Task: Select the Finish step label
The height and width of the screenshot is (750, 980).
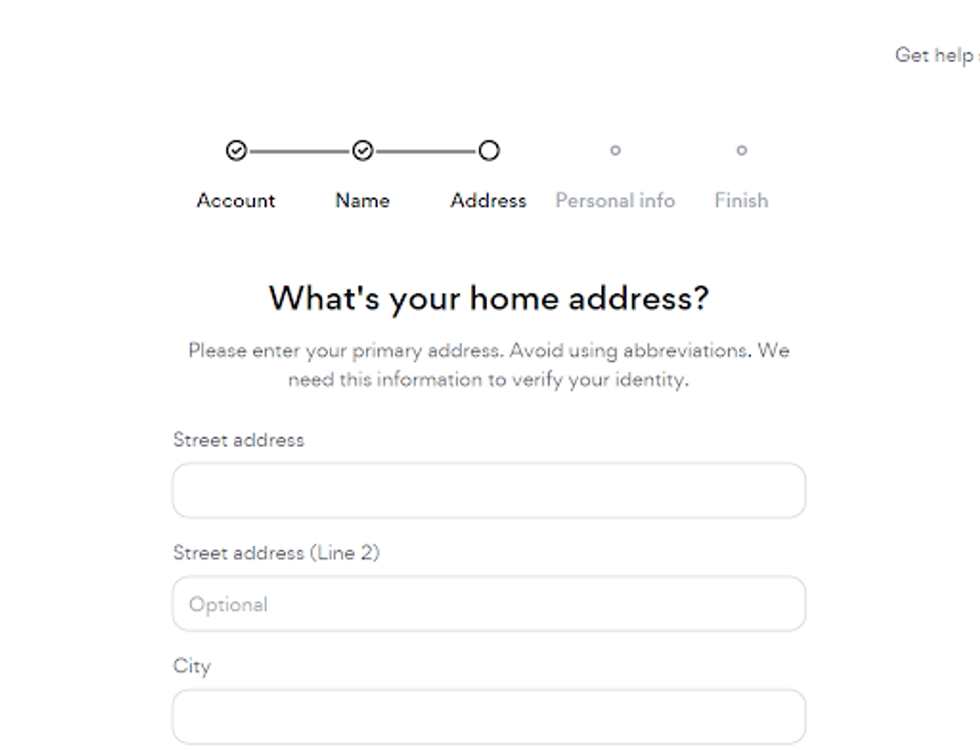Action: coord(741,200)
